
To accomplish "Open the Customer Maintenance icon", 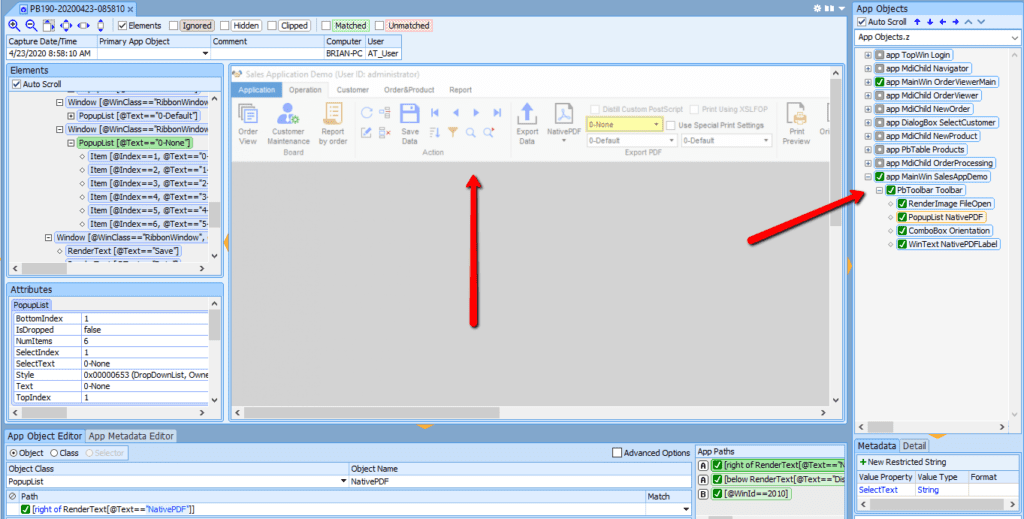I will (287, 114).
